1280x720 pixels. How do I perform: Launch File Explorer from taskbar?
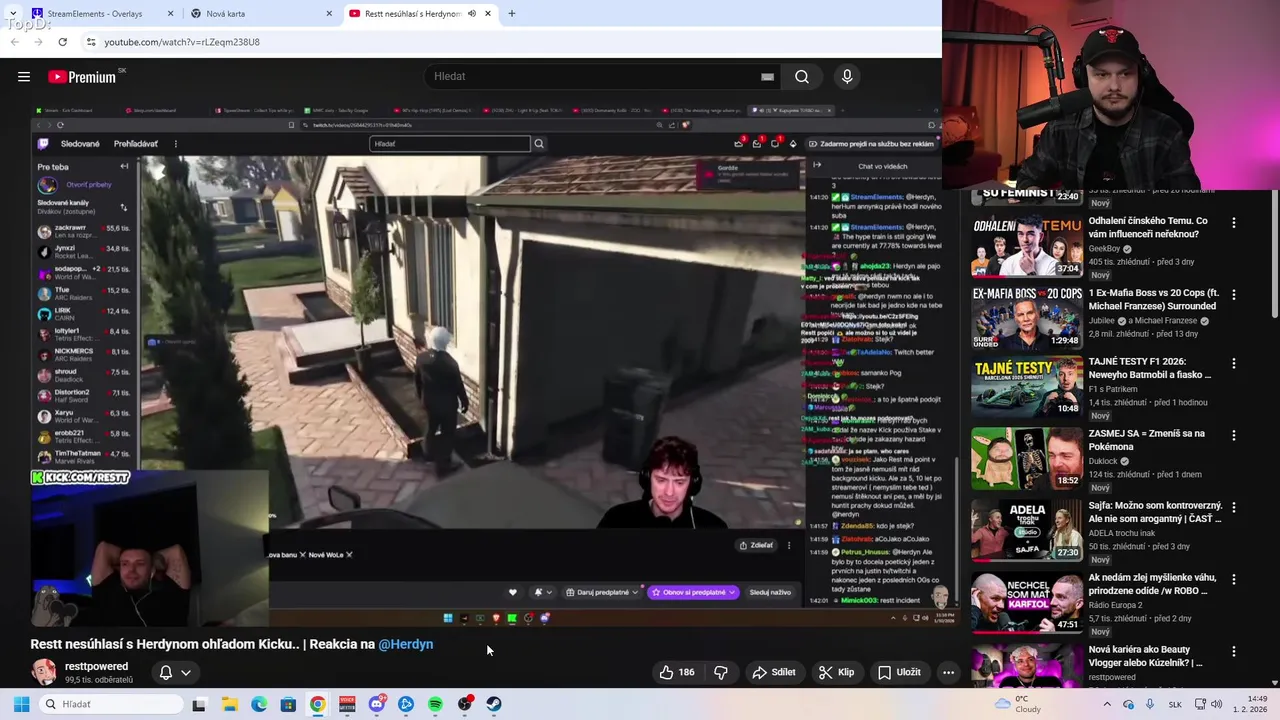[x=229, y=704]
